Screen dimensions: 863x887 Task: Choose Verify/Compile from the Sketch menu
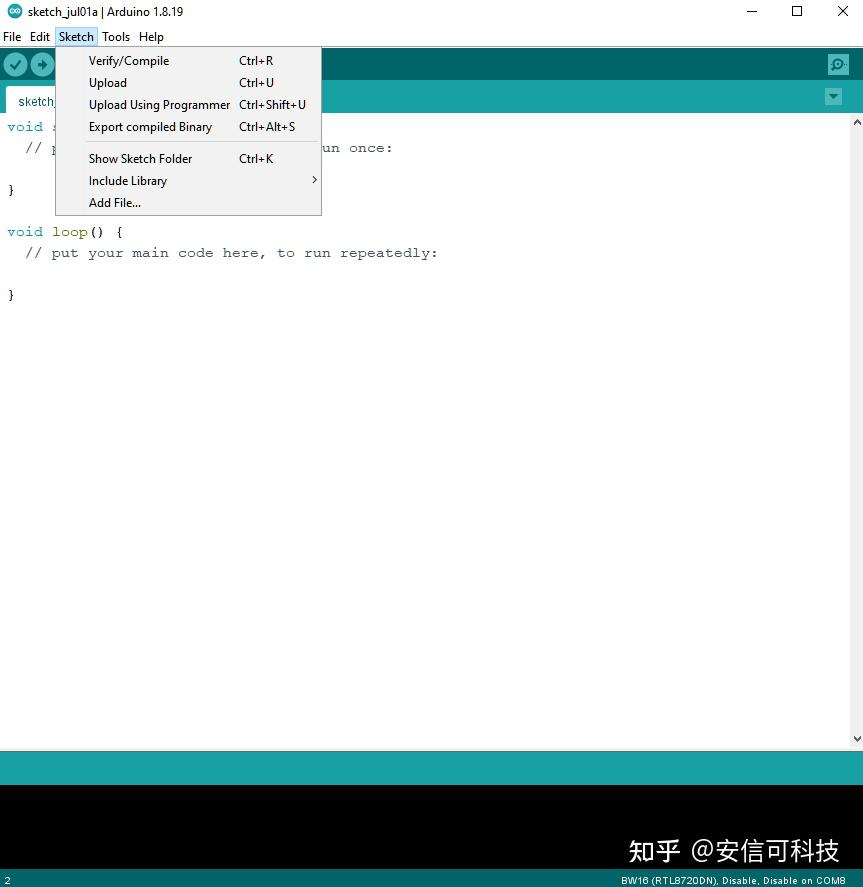pos(129,60)
